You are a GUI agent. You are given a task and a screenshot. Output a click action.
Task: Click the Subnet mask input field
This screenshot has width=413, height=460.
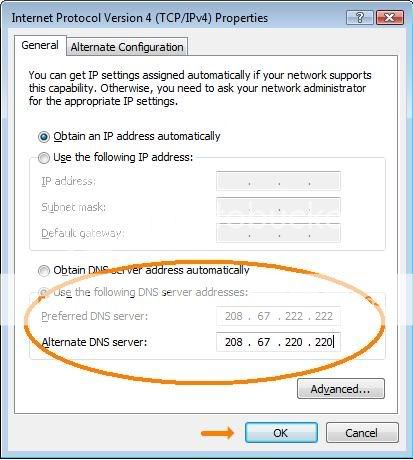click(278, 207)
